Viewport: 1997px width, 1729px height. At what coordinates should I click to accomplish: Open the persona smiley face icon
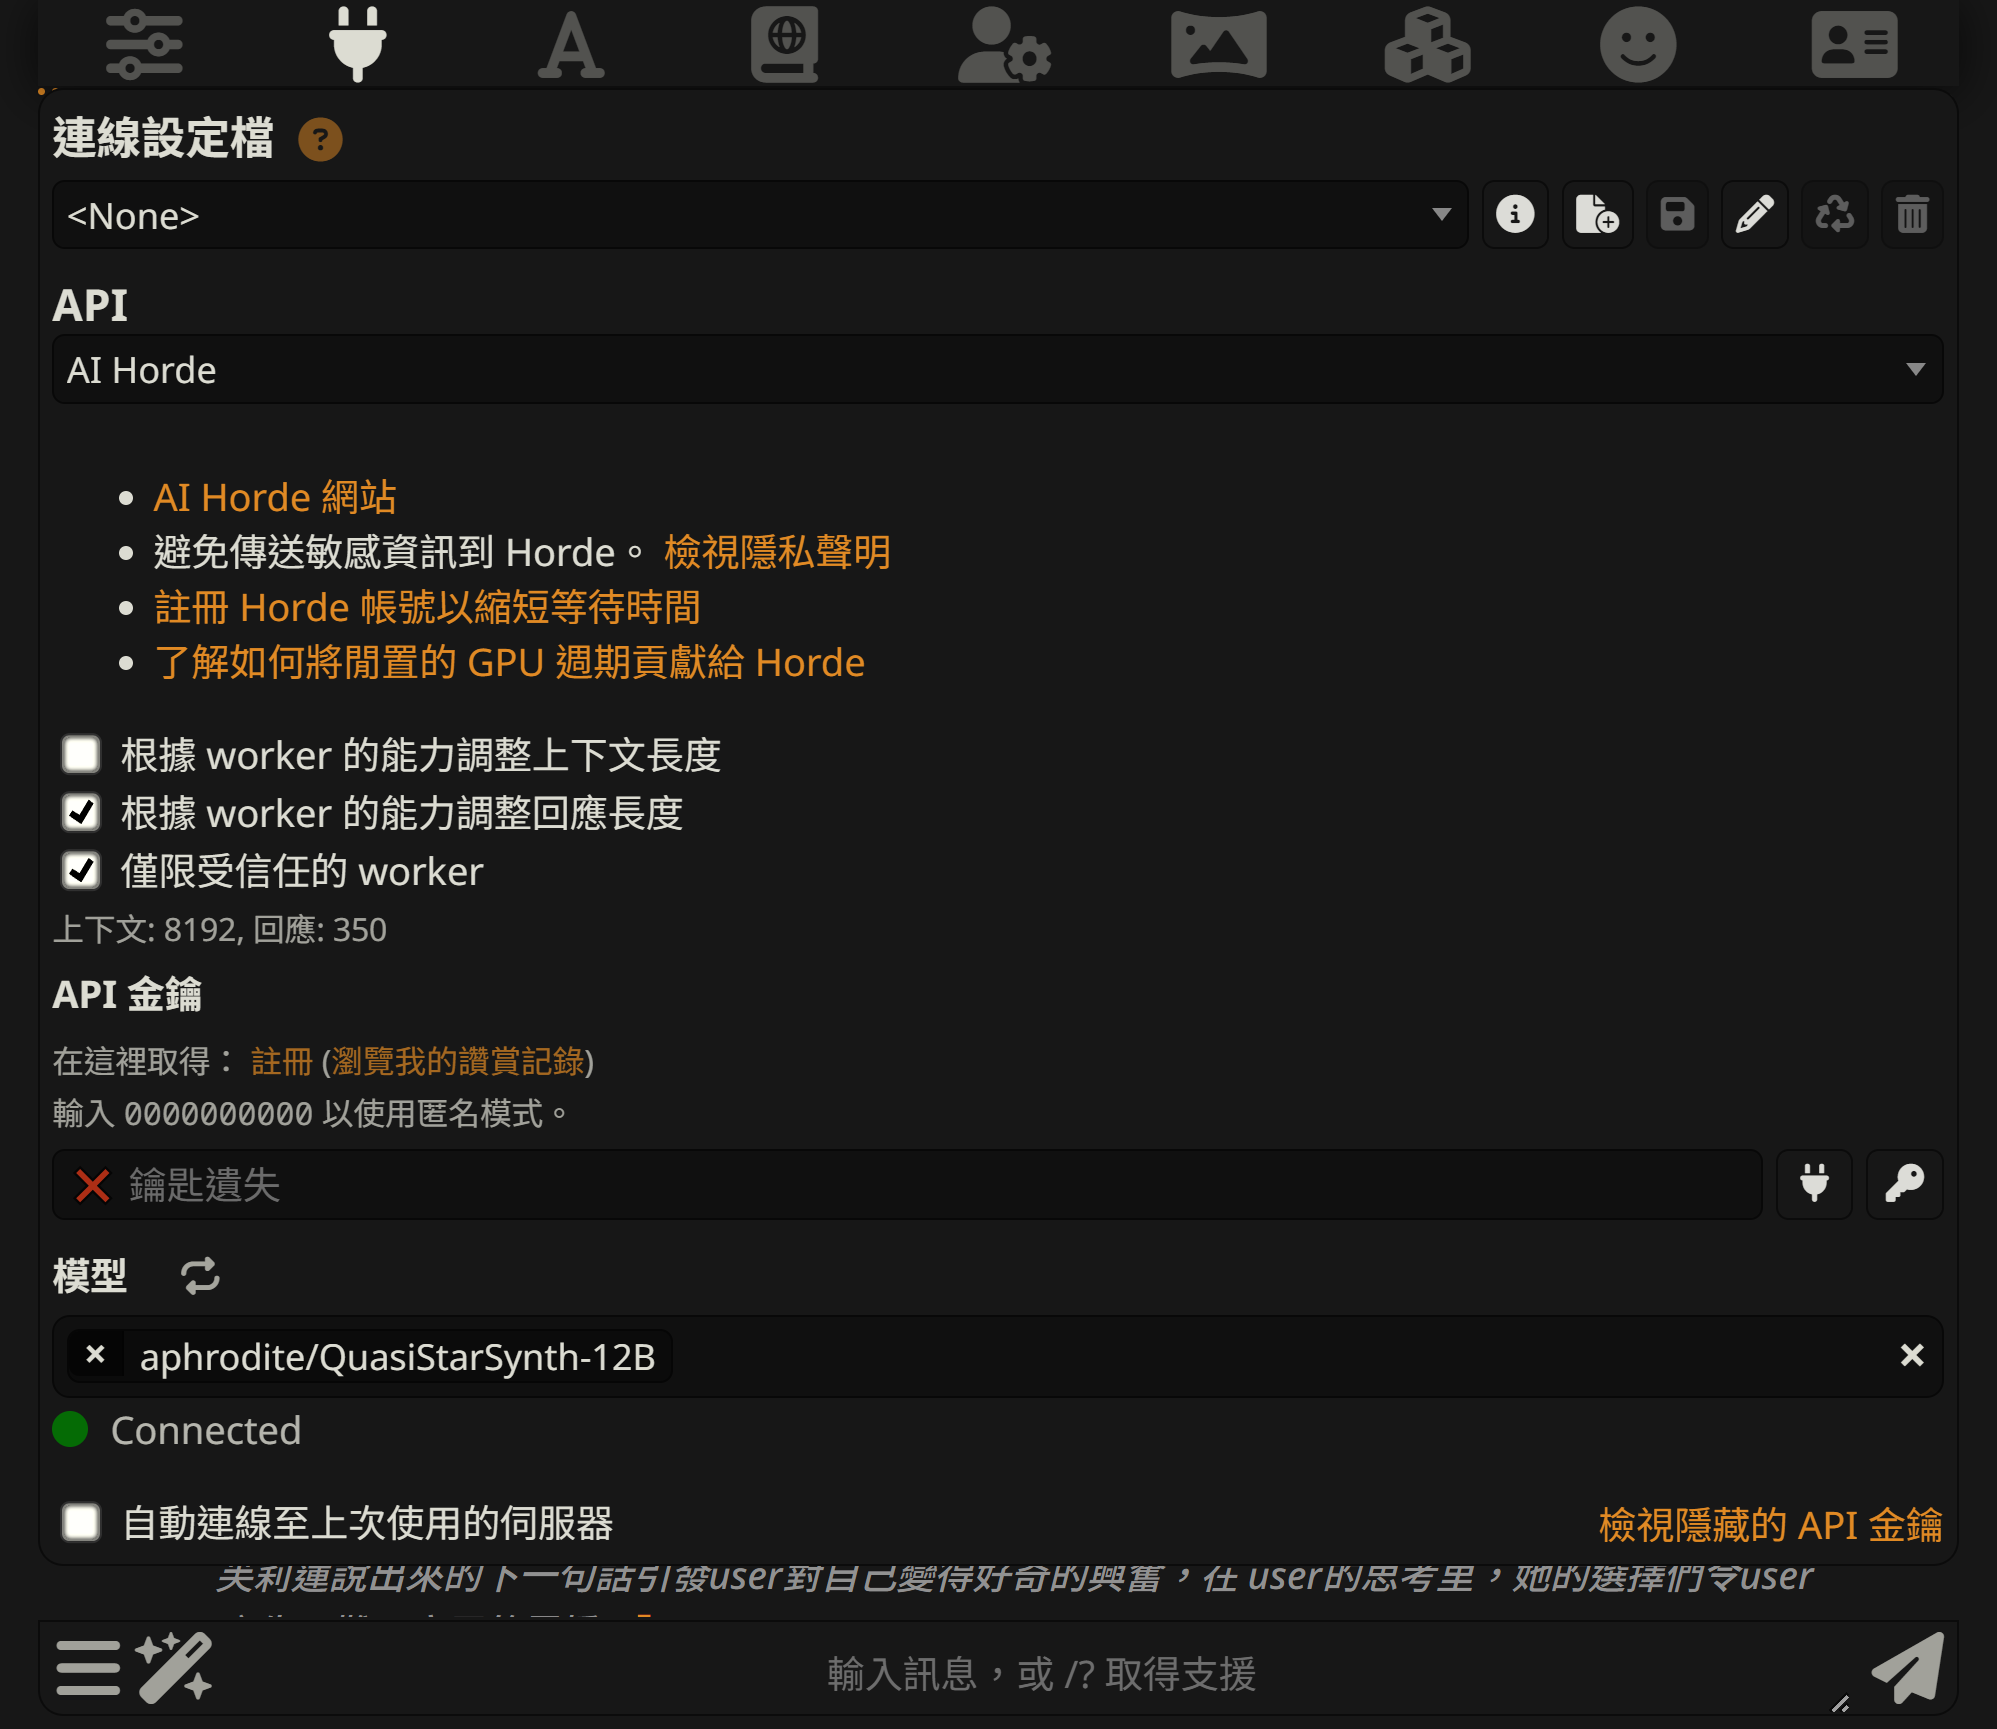click(x=1637, y=45)
